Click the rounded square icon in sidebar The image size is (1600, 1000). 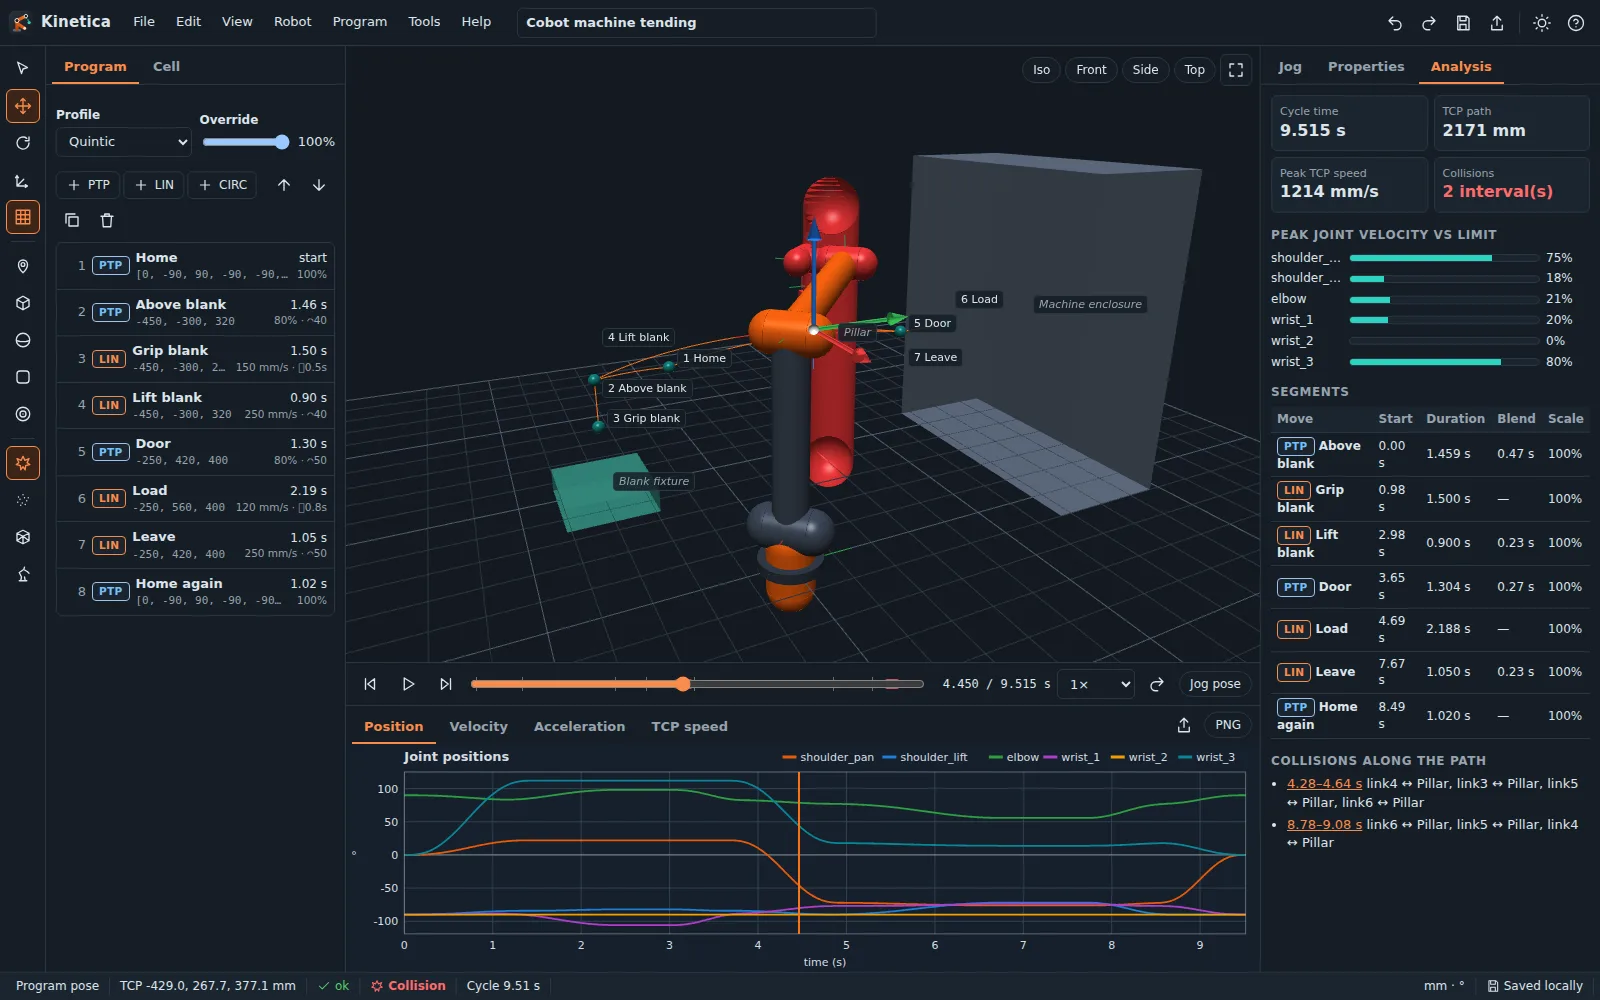tap(23, 377)
